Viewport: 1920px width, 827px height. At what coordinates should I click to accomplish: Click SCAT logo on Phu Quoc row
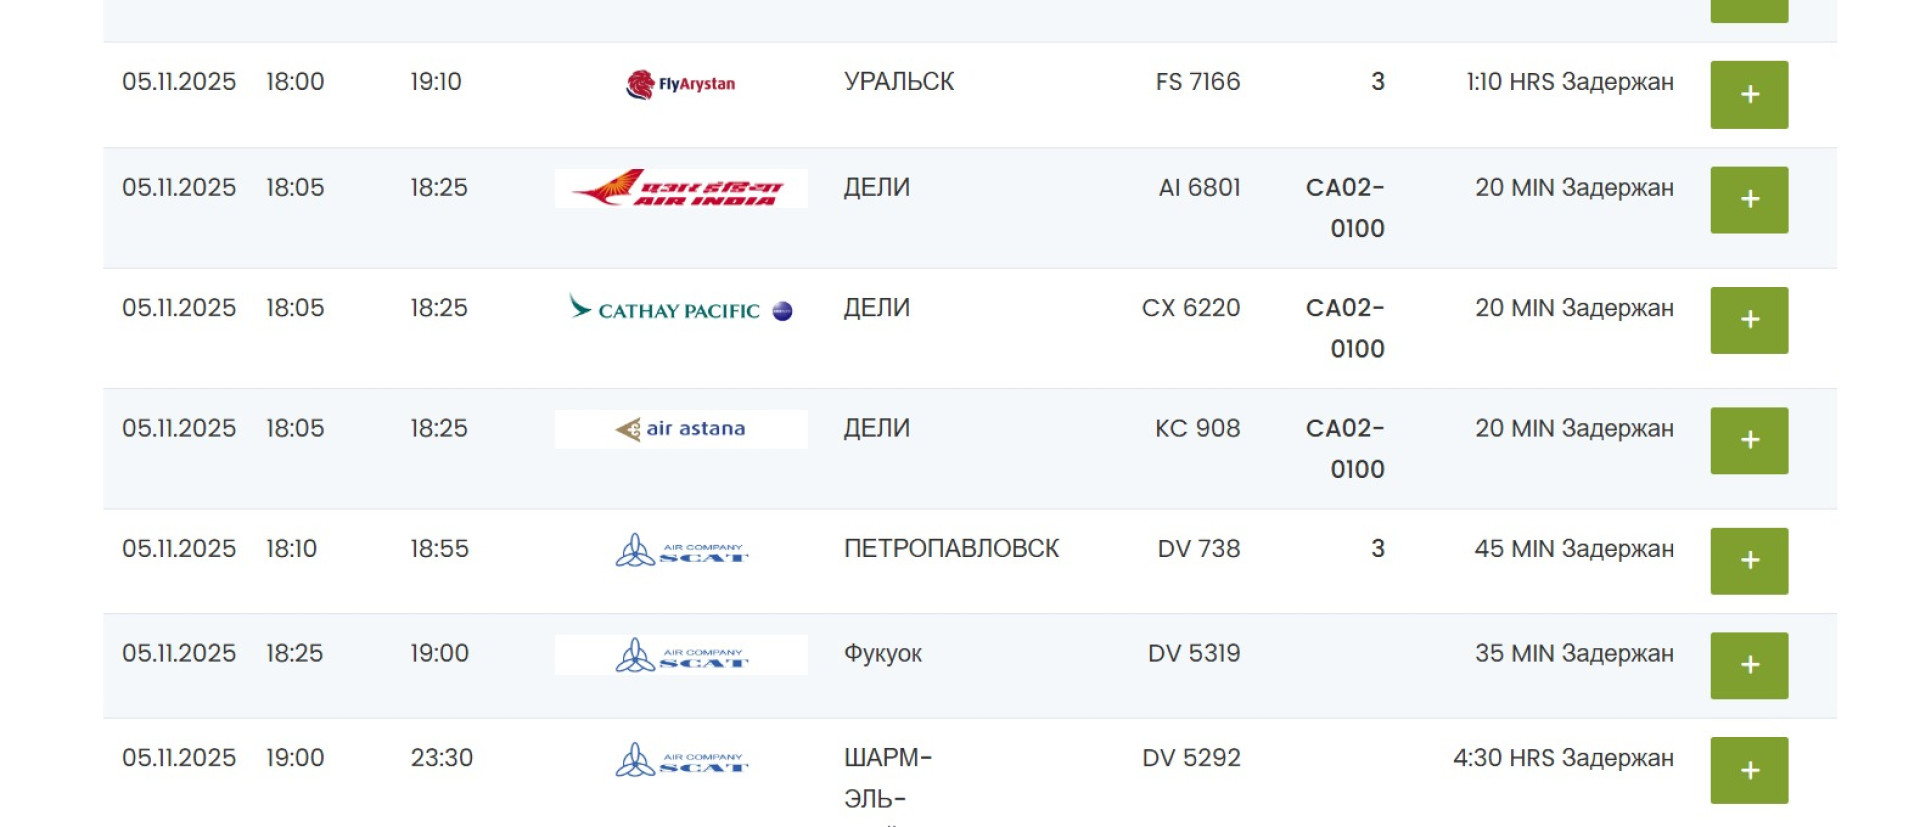coord(681,655)
